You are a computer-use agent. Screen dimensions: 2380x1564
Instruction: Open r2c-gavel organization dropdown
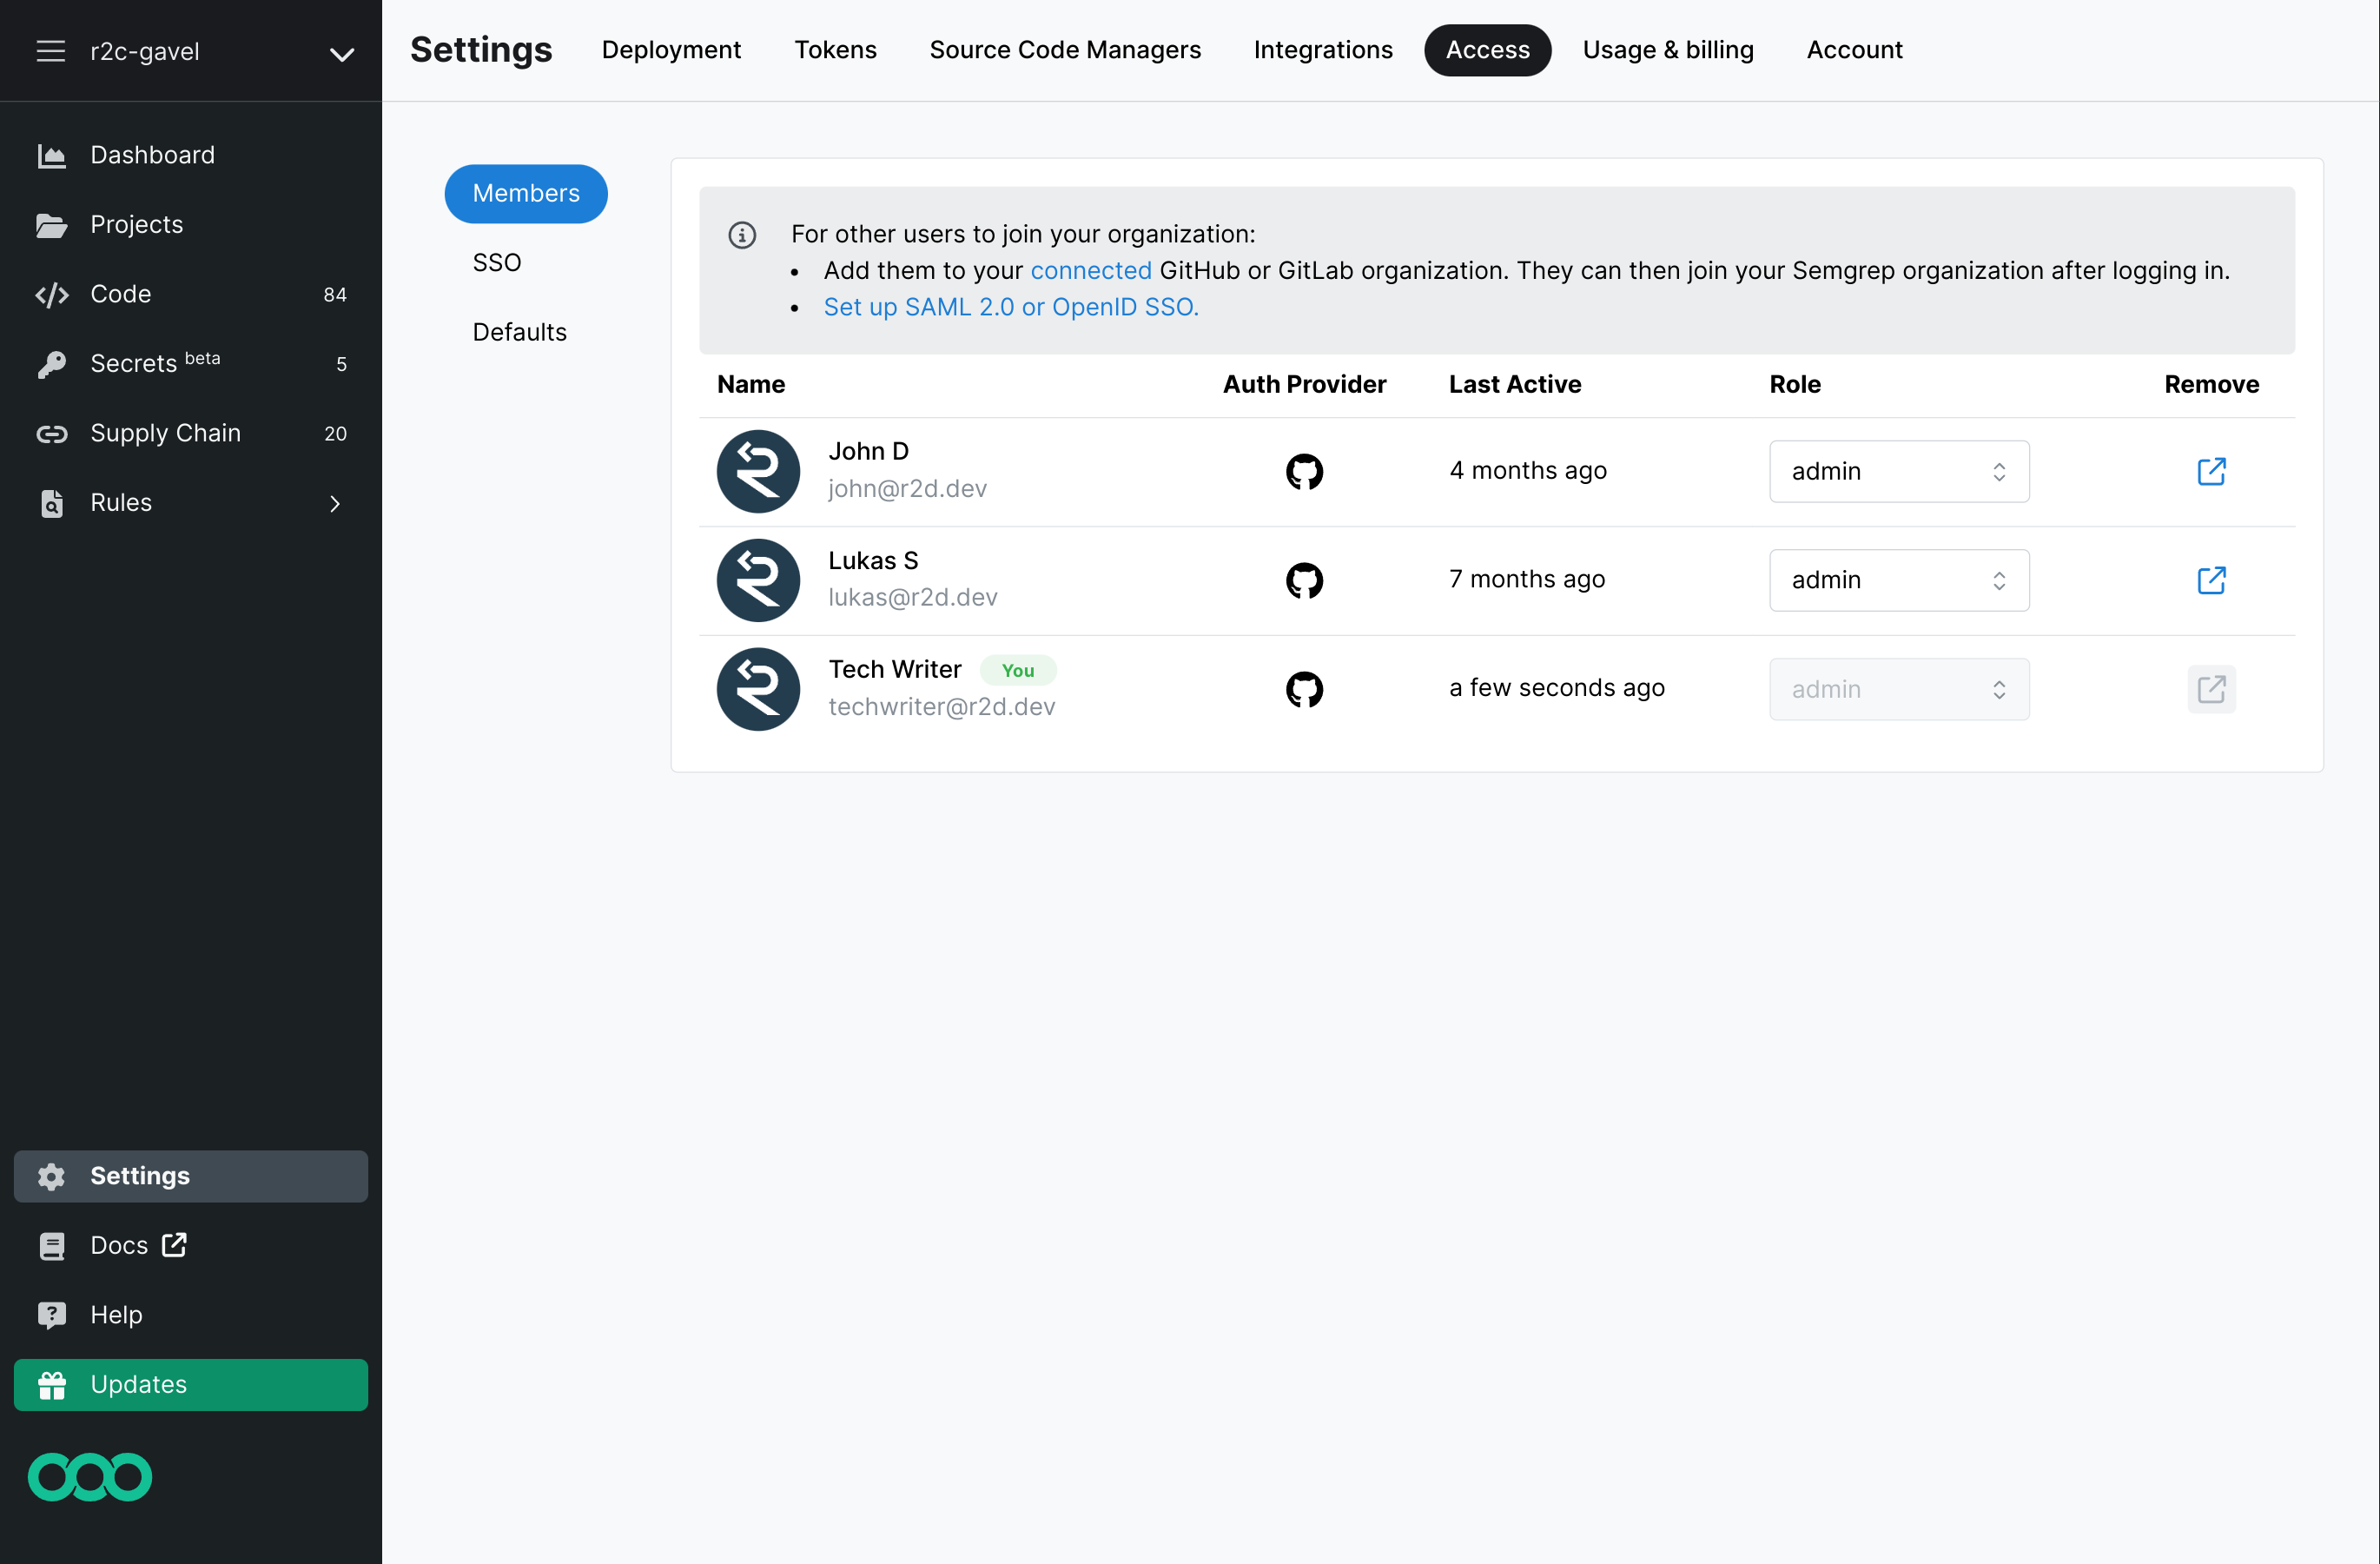[x=341, y=53]
